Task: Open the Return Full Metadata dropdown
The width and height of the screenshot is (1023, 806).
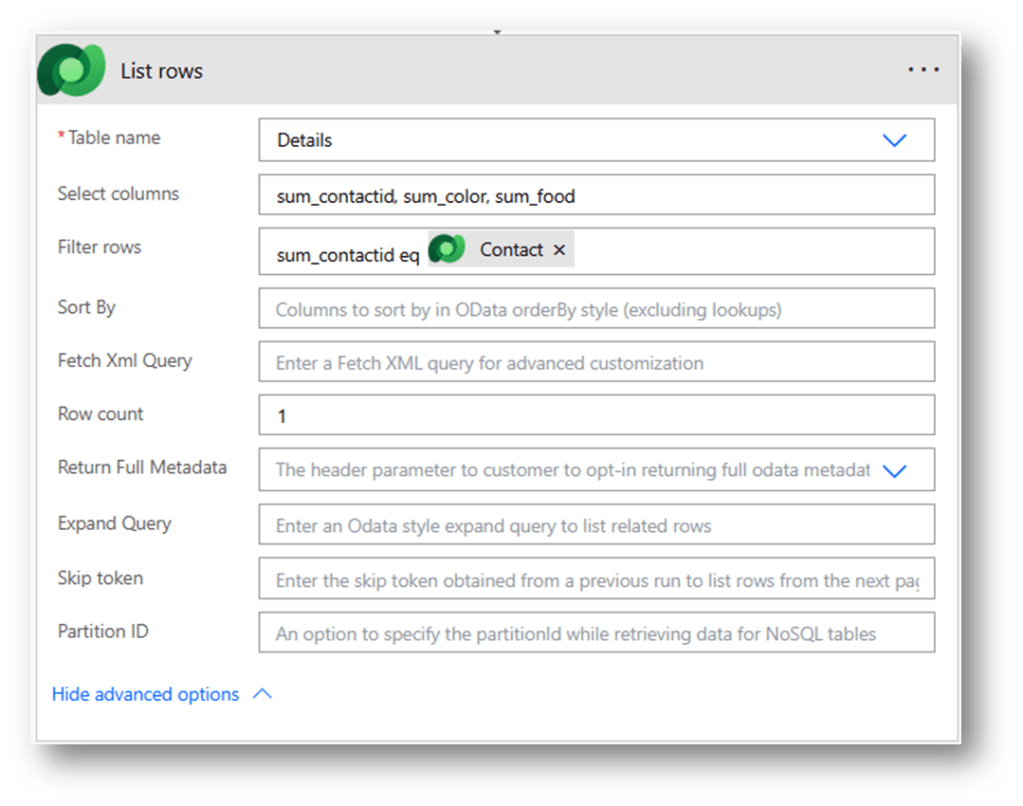Action: 894,470
